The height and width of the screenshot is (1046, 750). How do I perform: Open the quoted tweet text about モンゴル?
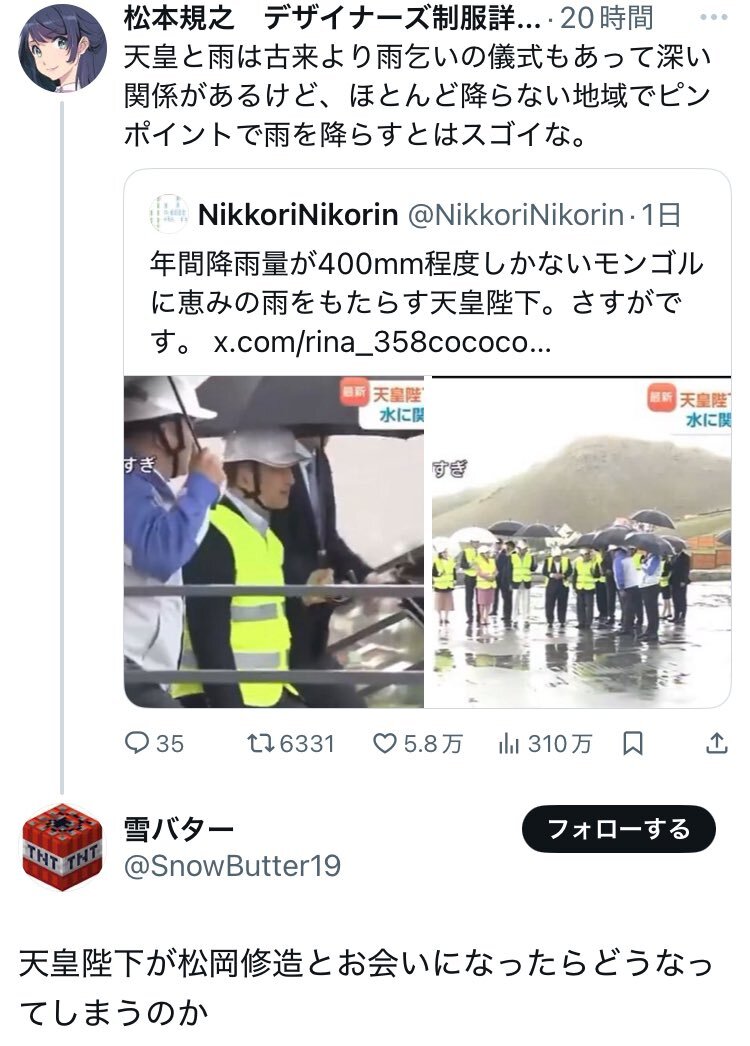pyautogui.click(x=426, y=303)
